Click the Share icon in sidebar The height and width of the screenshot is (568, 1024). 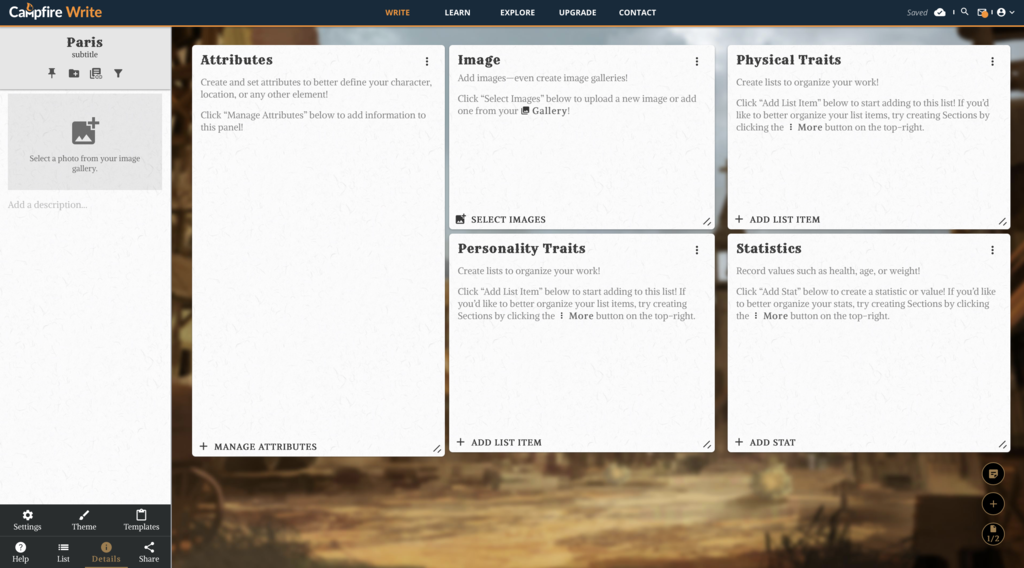pyautogui.click(x=149, y=552)
